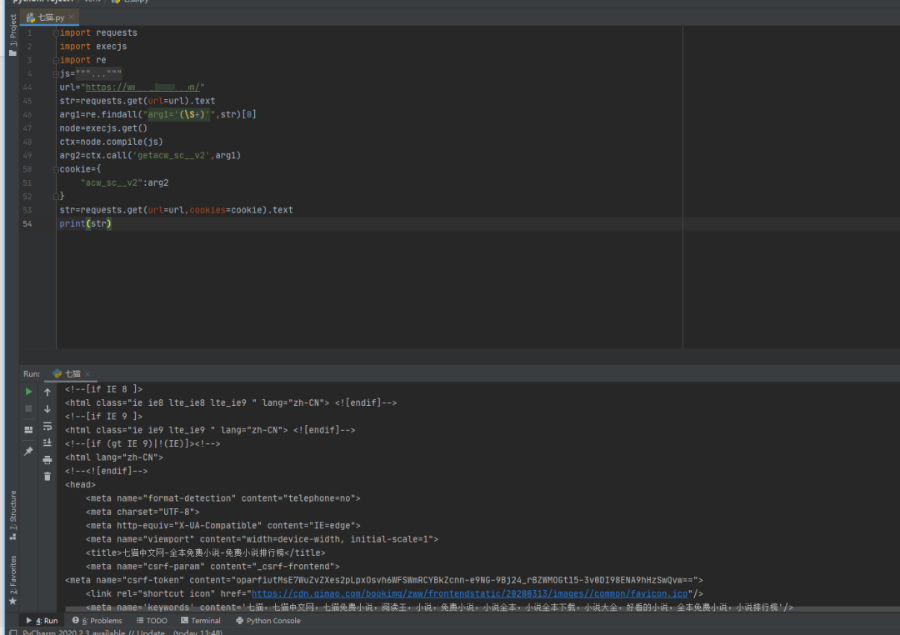The width and height of the screenshot is (900, 635).
Task: Open the TODO tool window
Action: 151,620
